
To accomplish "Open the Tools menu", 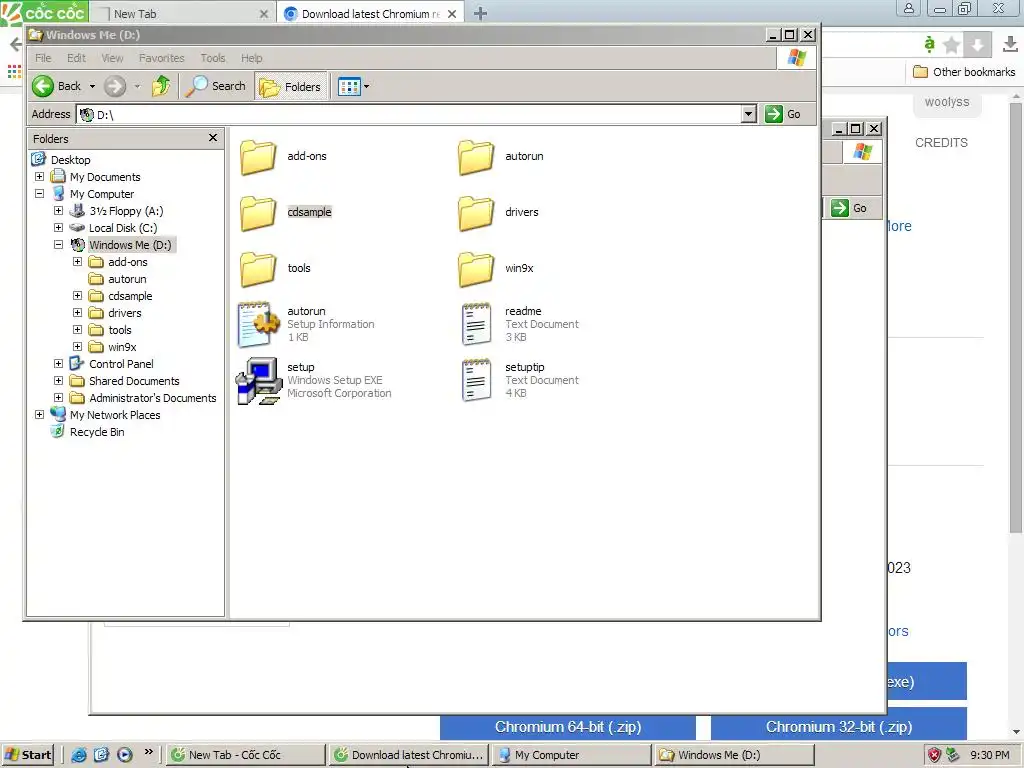I will tap(213, 58).
